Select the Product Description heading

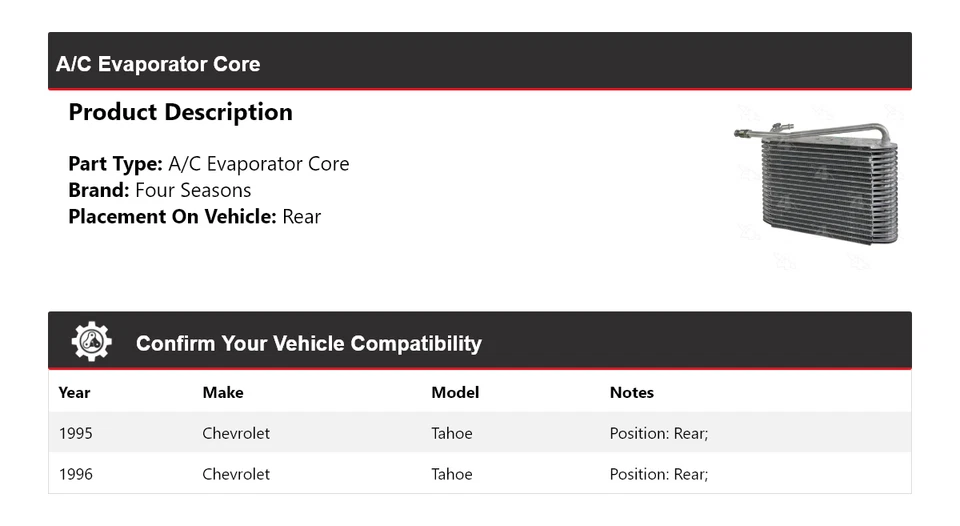pyautogui.click(x=180, y=112)
